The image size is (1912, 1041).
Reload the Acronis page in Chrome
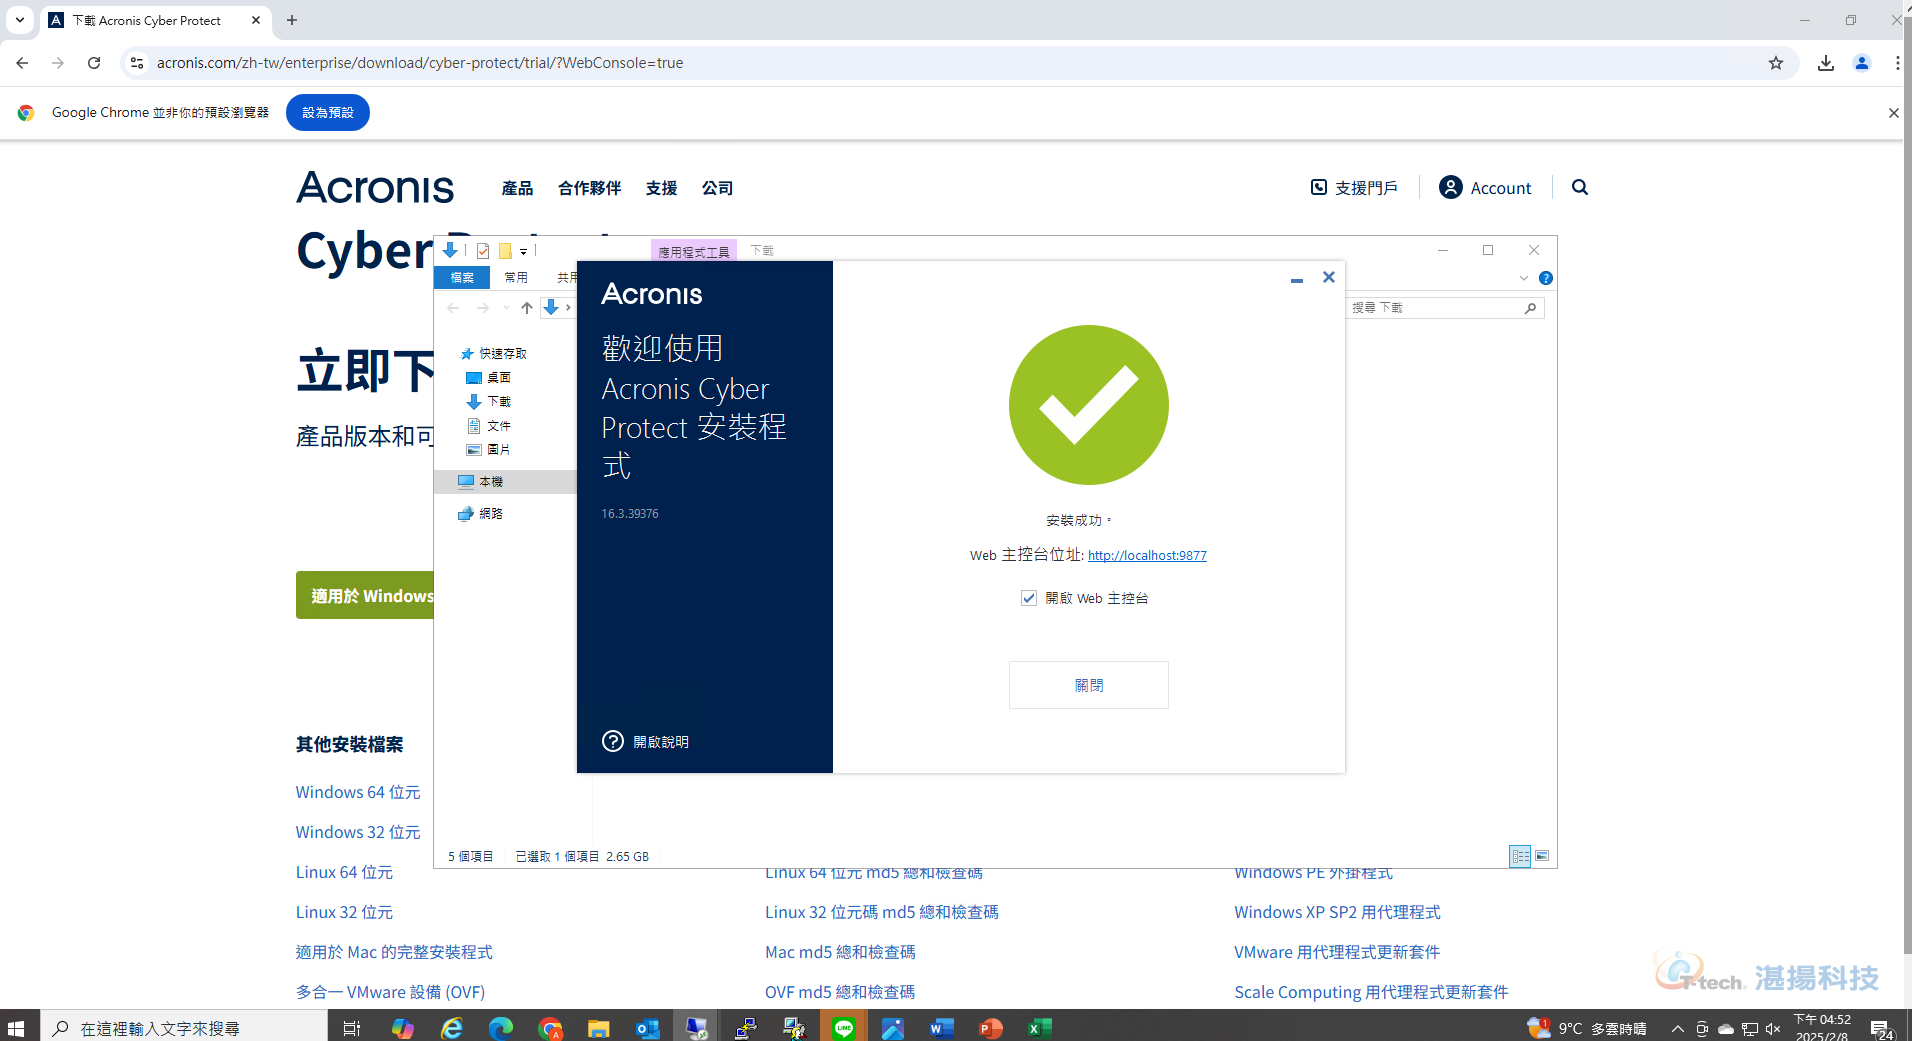click(94, 63)
